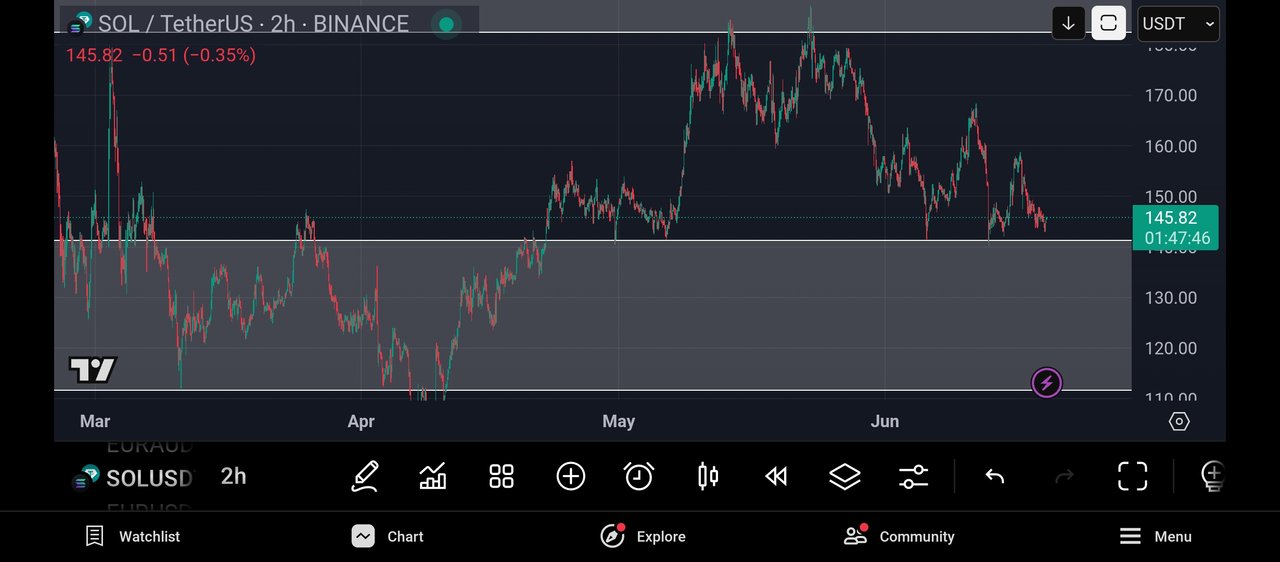
Task: Click the May date label
Action: pos(619,421)
